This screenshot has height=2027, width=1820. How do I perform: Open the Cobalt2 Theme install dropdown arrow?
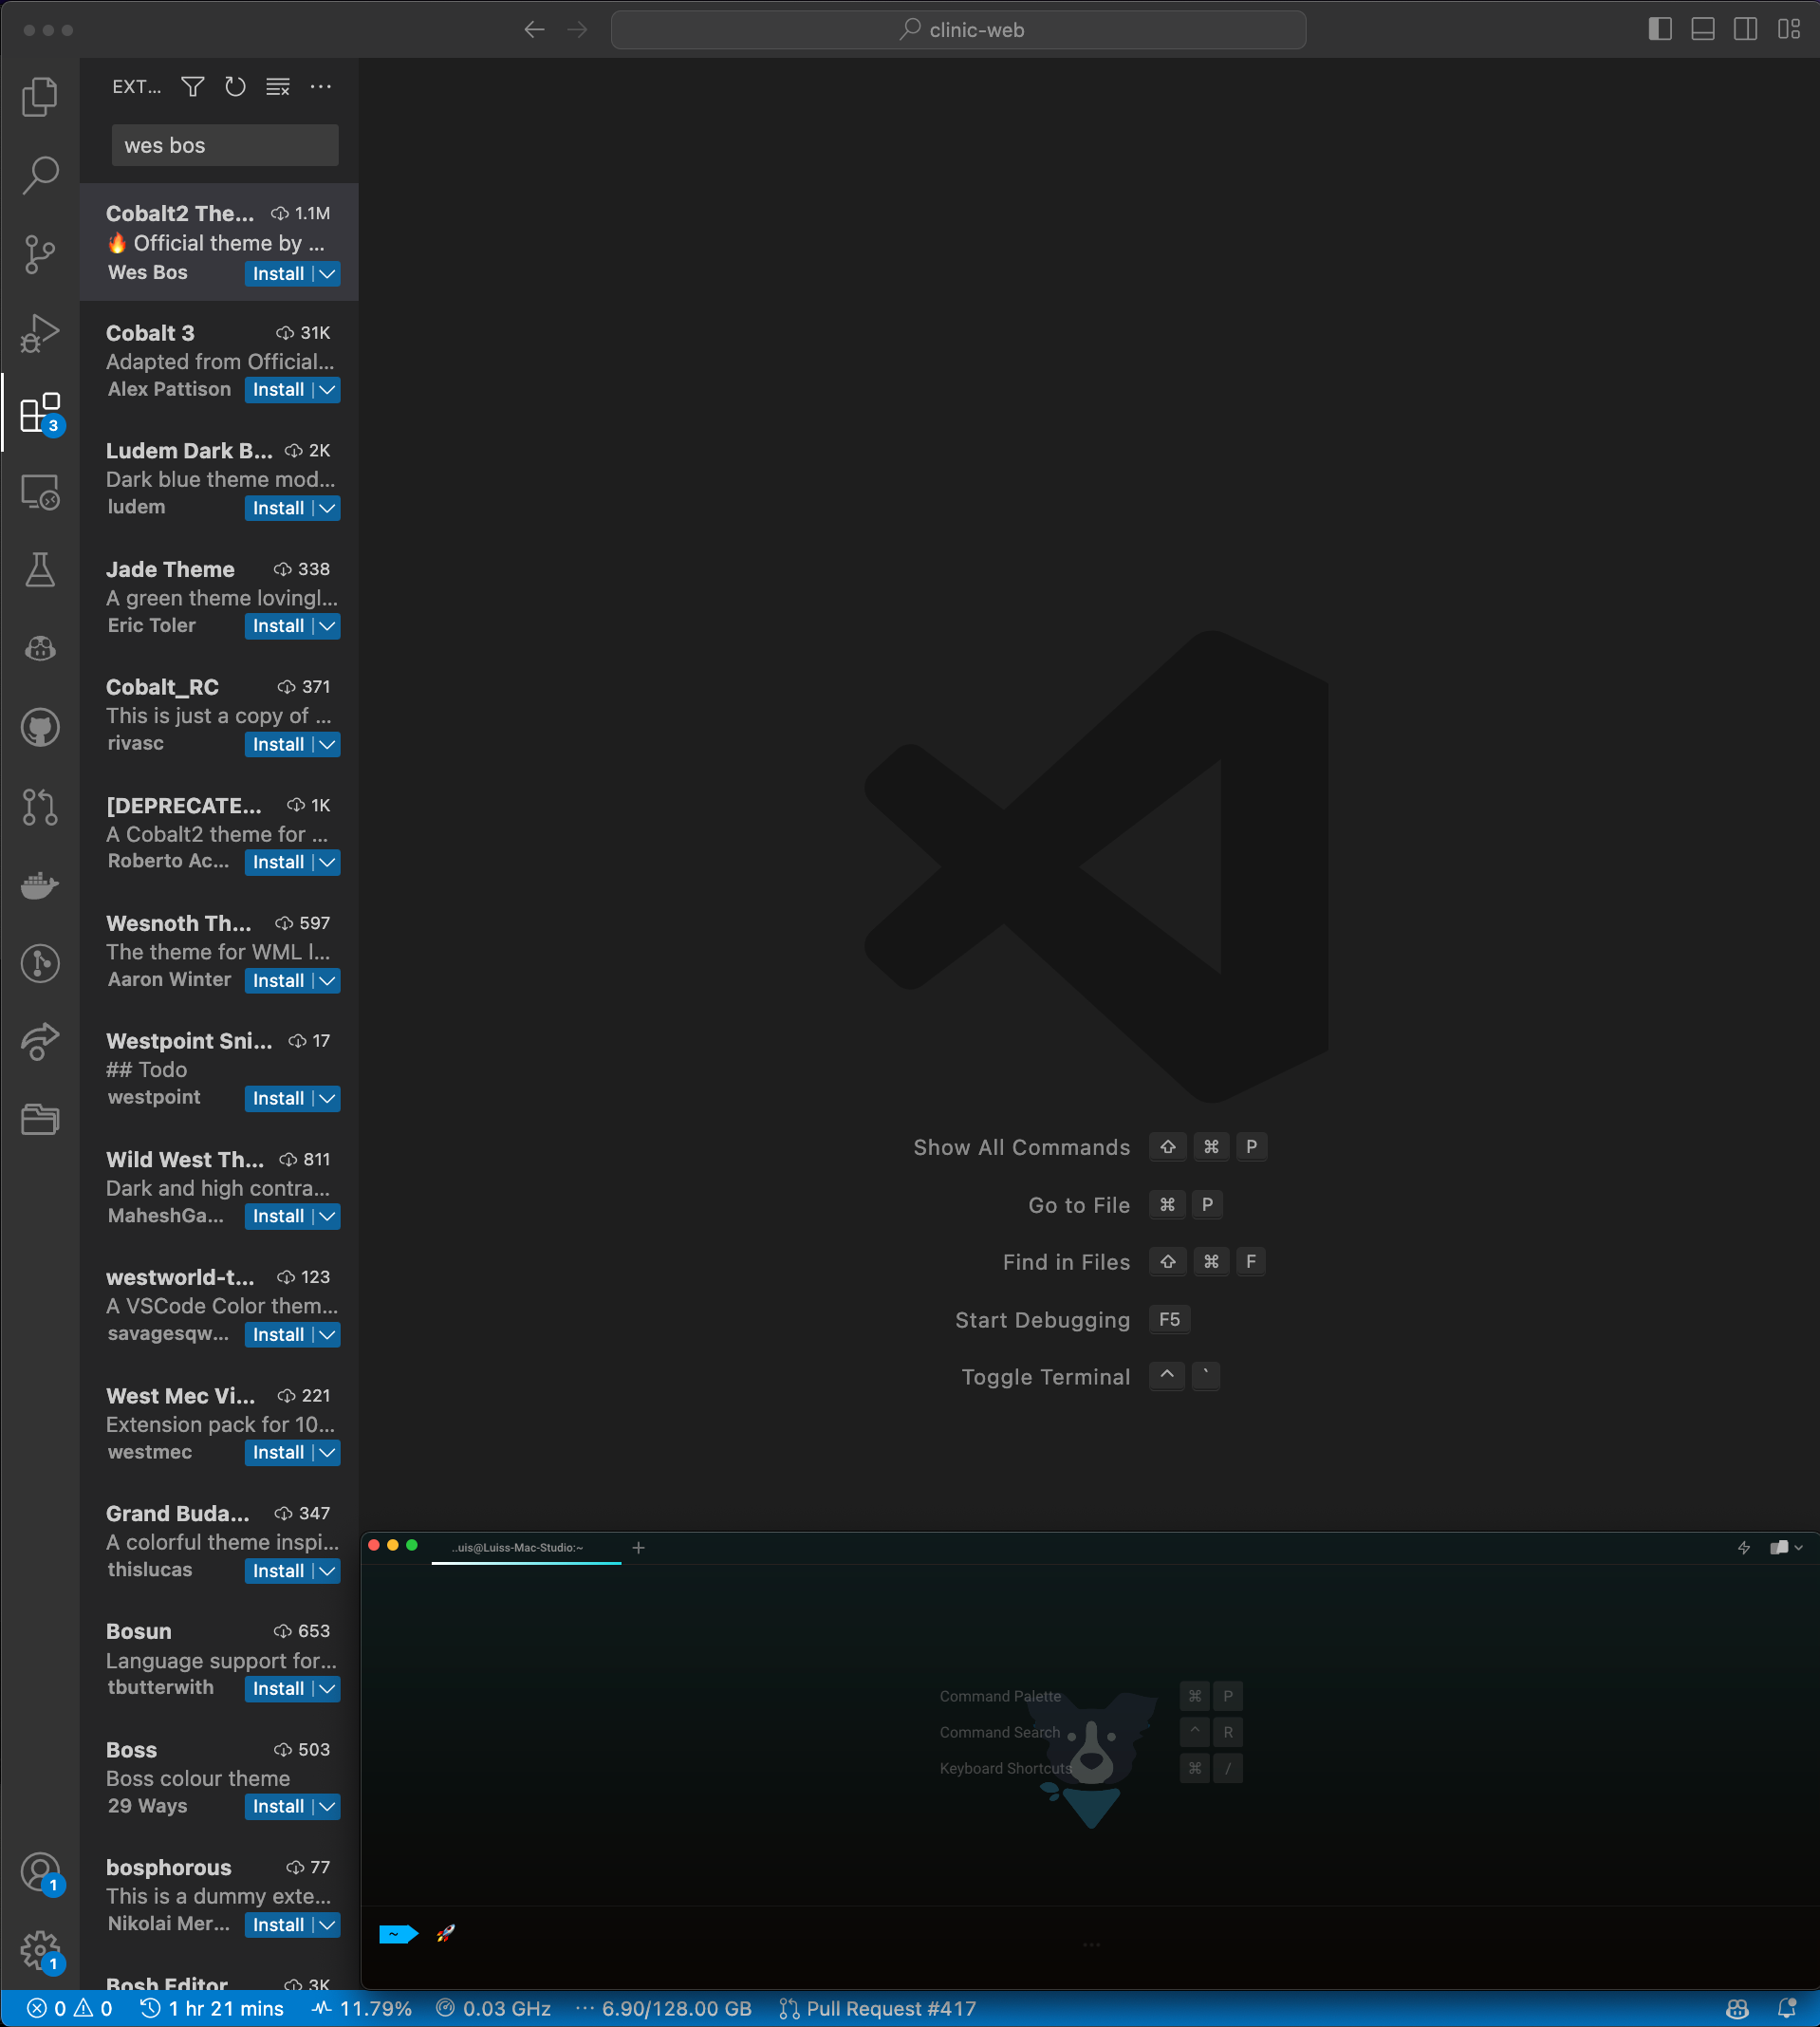[x=326, y=273]
